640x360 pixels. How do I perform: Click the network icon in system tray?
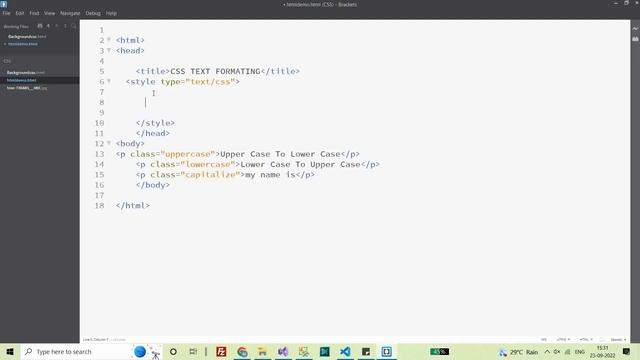[x=567, y=351]
